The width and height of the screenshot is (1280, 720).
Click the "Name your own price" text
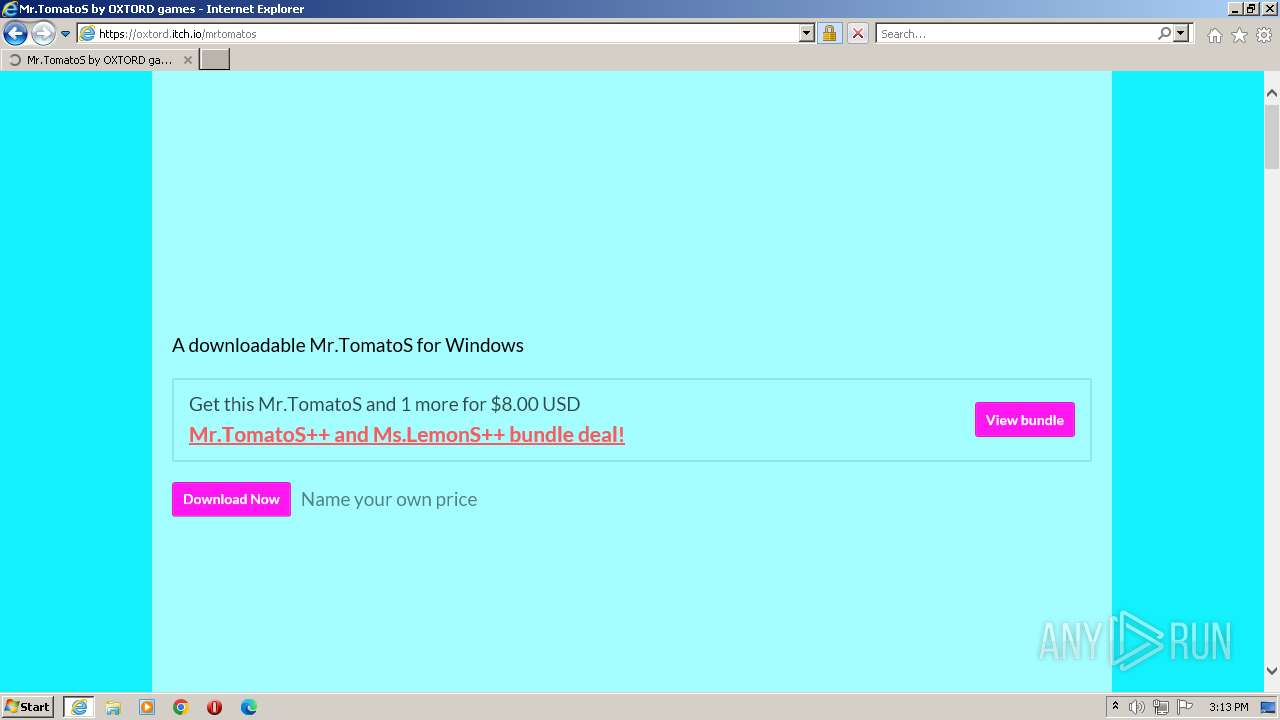389,499
